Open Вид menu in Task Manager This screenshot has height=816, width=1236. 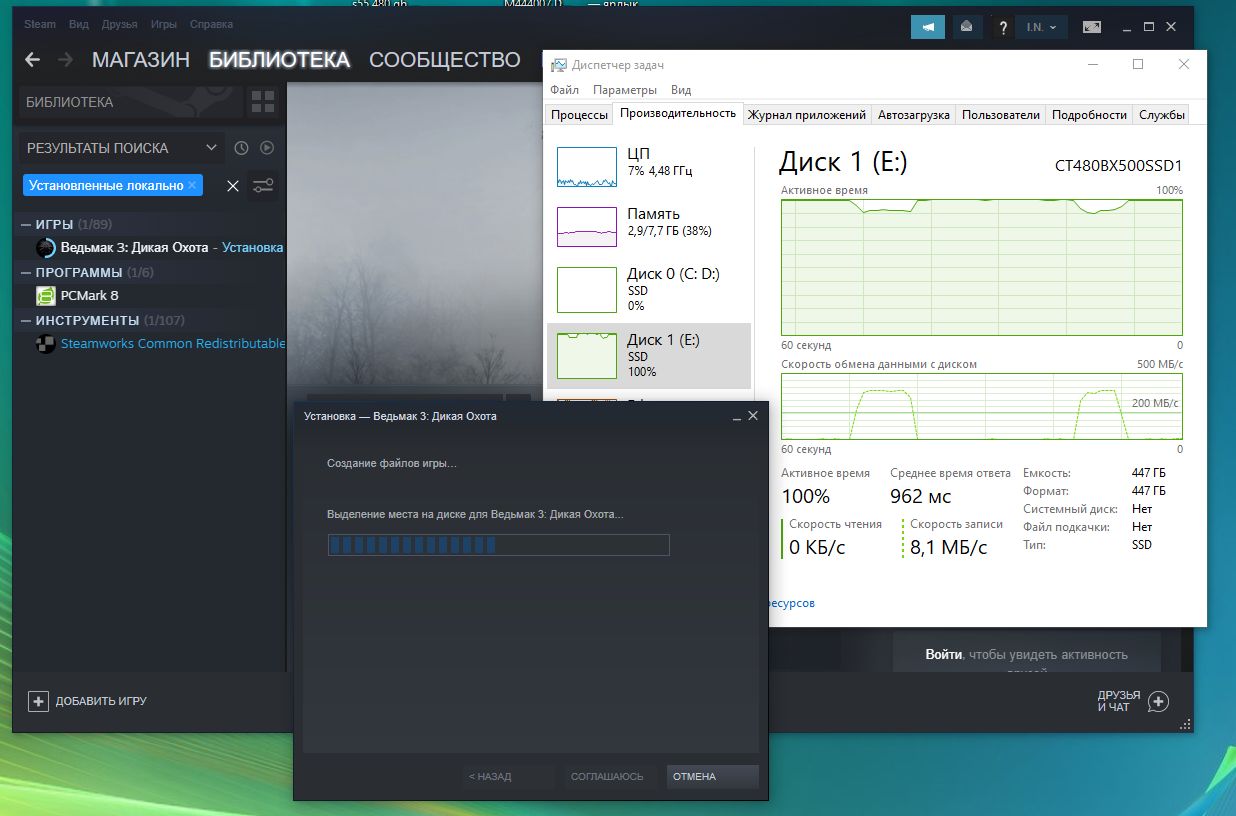coord(681,90)
